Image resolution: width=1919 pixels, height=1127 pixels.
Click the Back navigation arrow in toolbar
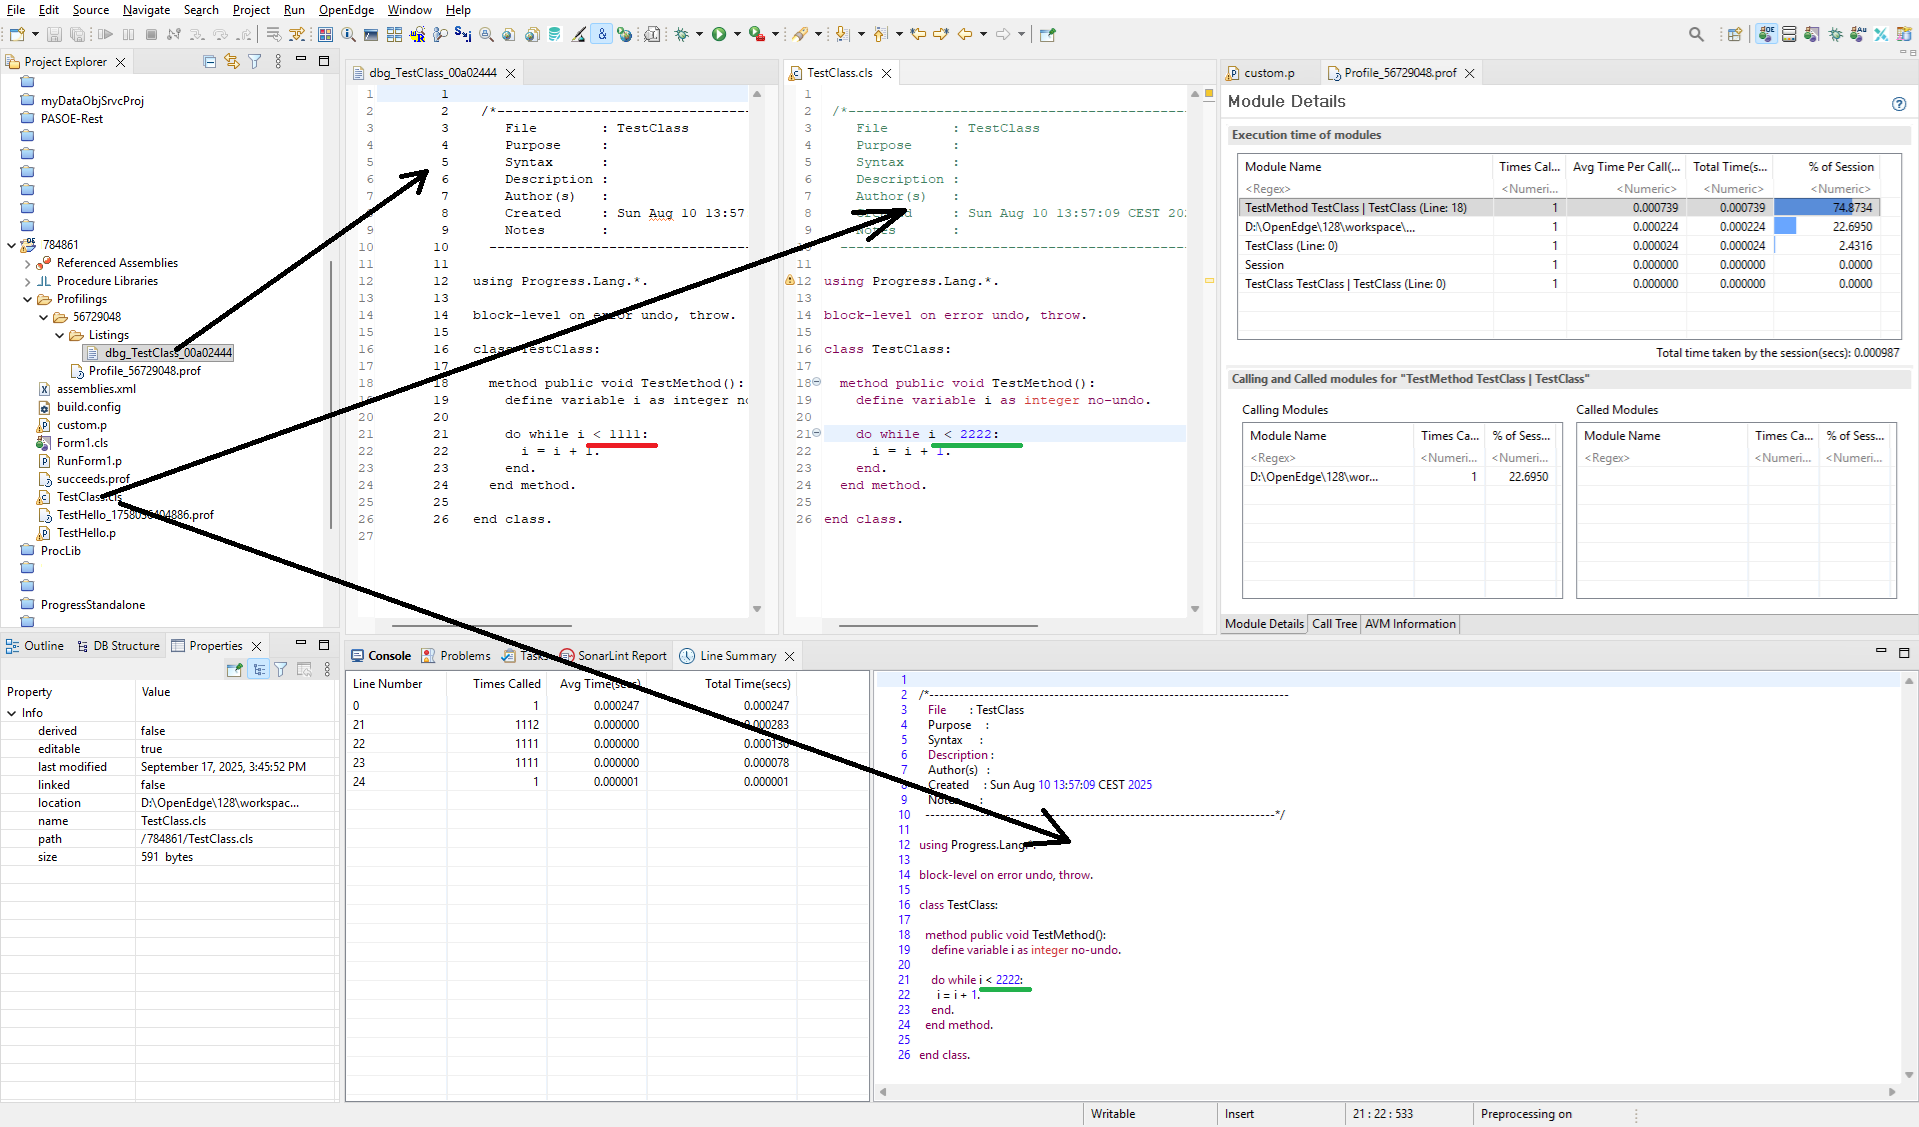pyautogui.click(x=965, y=34)
